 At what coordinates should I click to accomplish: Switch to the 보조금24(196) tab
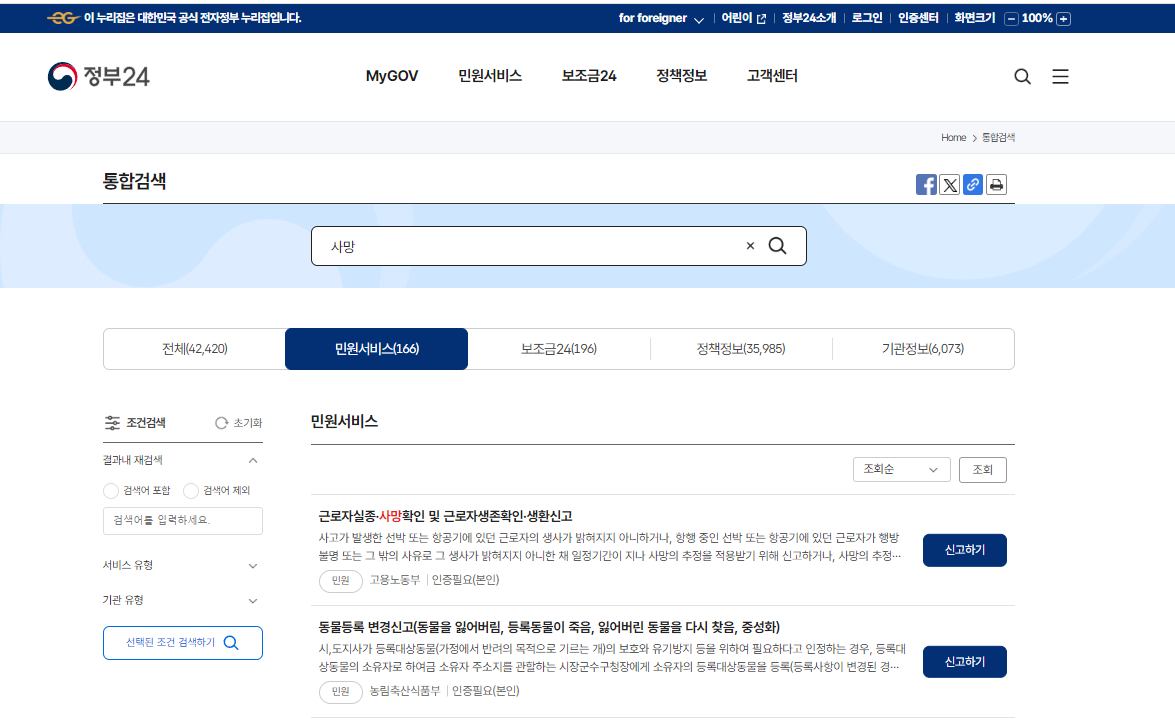(x=558, y=349)
